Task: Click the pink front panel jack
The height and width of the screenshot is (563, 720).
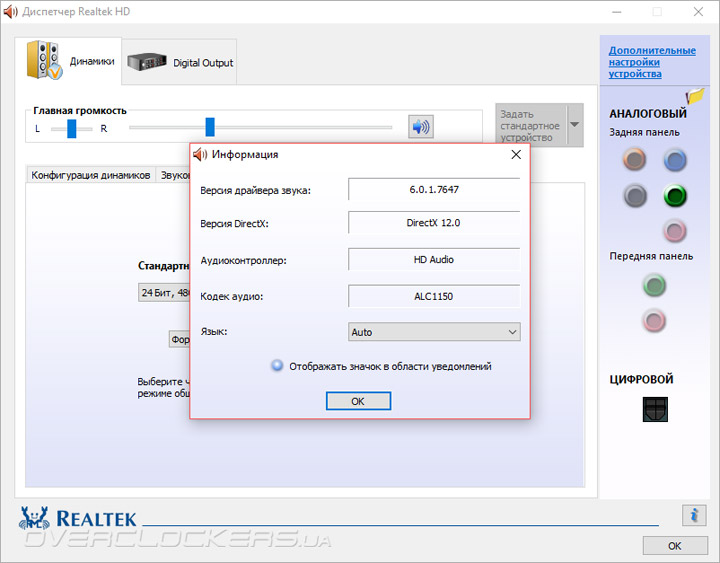Action: click(x=654, y=321)
